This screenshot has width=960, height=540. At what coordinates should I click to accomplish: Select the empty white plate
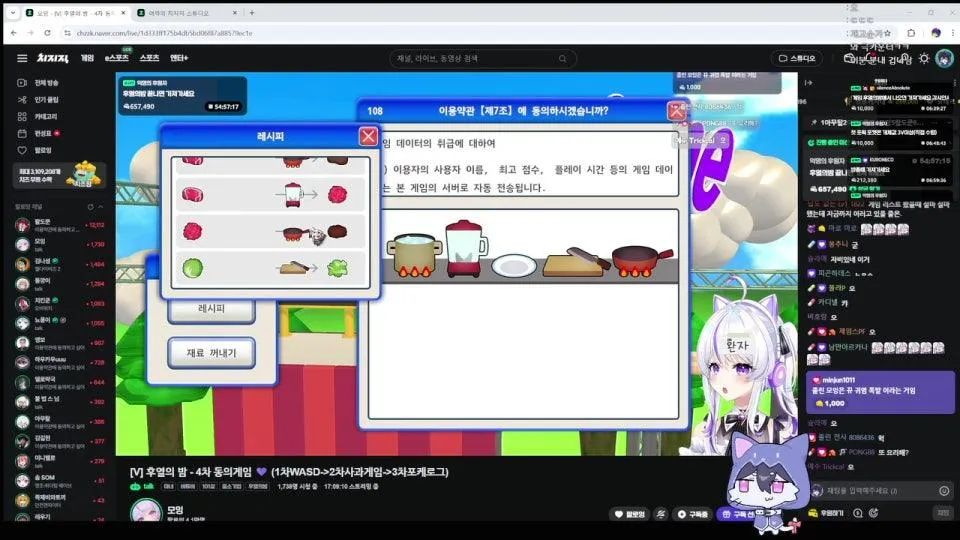coord(514,266)
